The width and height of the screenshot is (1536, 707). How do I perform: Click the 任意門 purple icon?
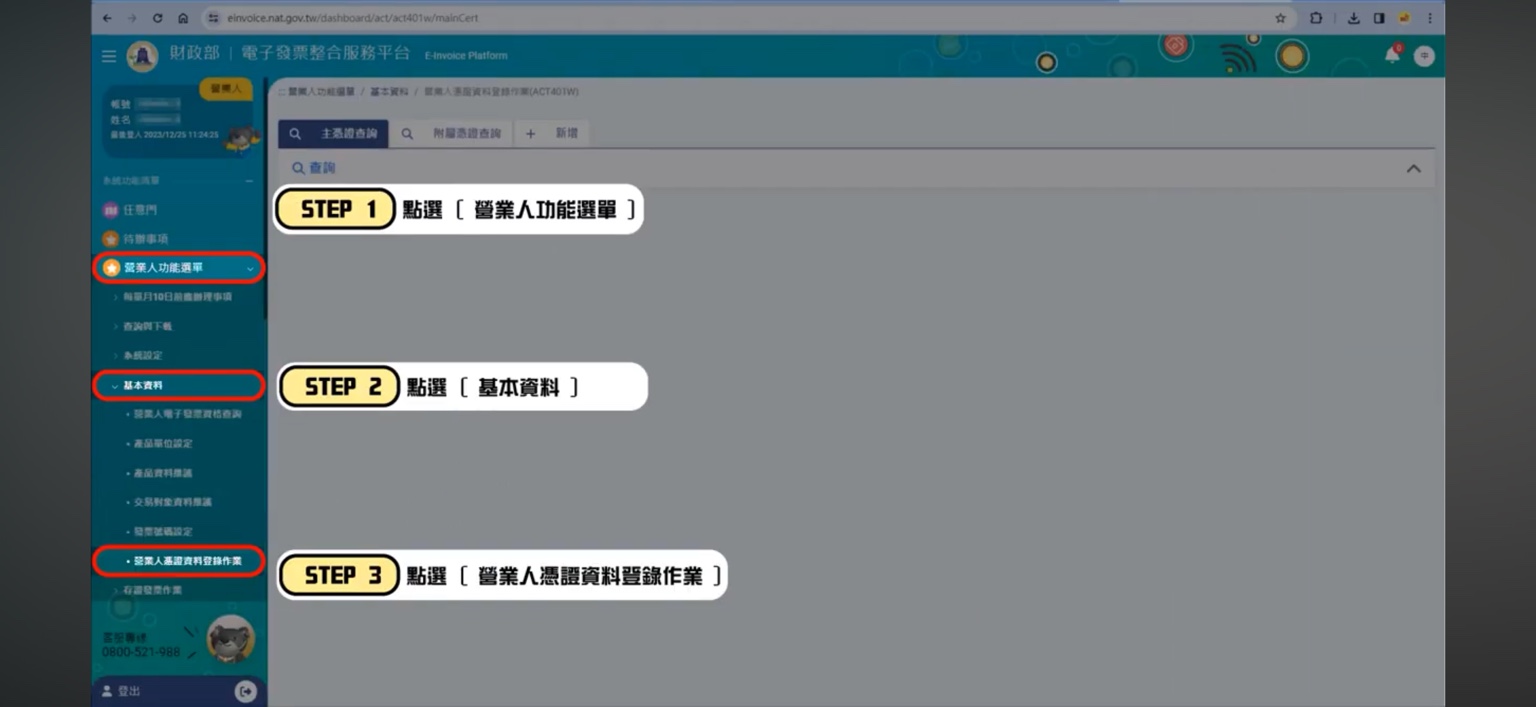click(111, 210)
